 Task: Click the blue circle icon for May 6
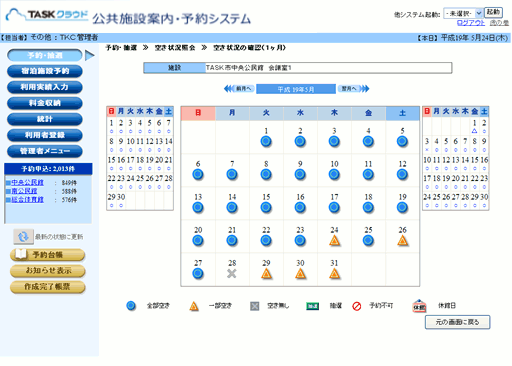pyautogui.click(x=198, y=174)
